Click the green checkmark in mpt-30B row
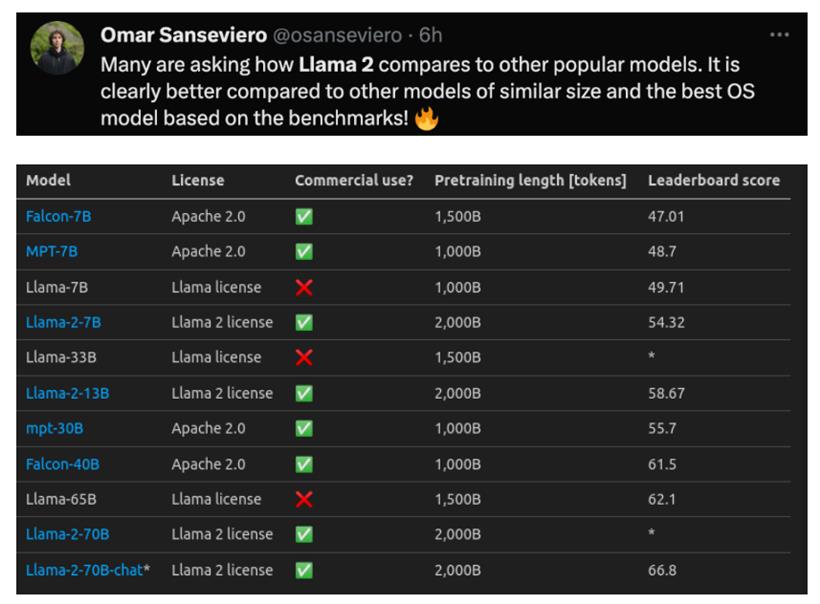Viewport: 820px width, 604px height. click(x=304, y=429)
